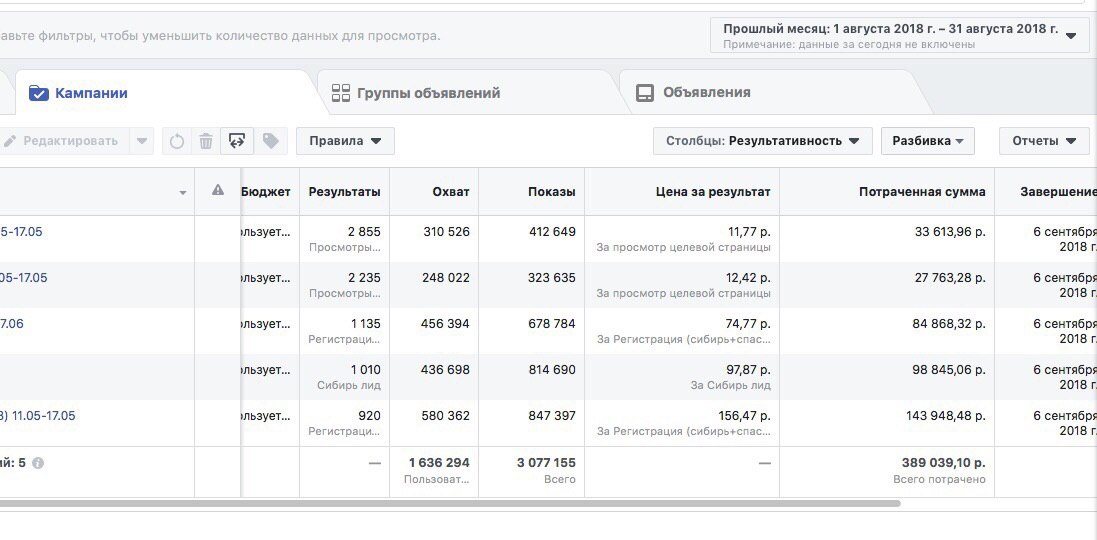Viewport: 1097px width, 540px height.
Task: Expand the Редактировать dropdown arrow
Action: pyautogui.click(x=142, y=141)
